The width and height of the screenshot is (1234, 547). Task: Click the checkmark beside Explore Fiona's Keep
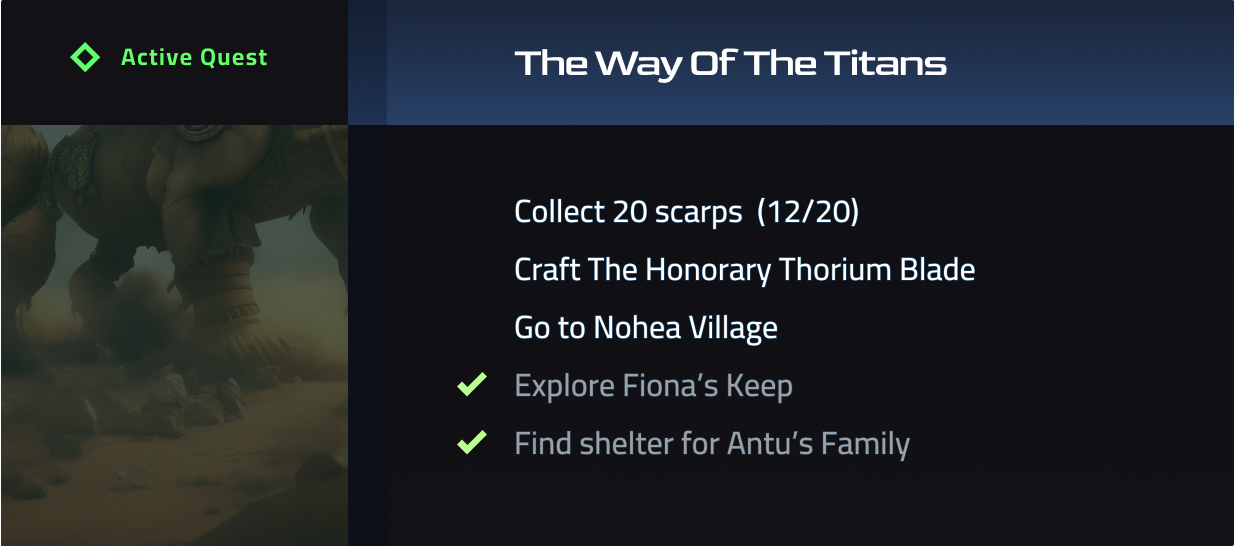471,385
